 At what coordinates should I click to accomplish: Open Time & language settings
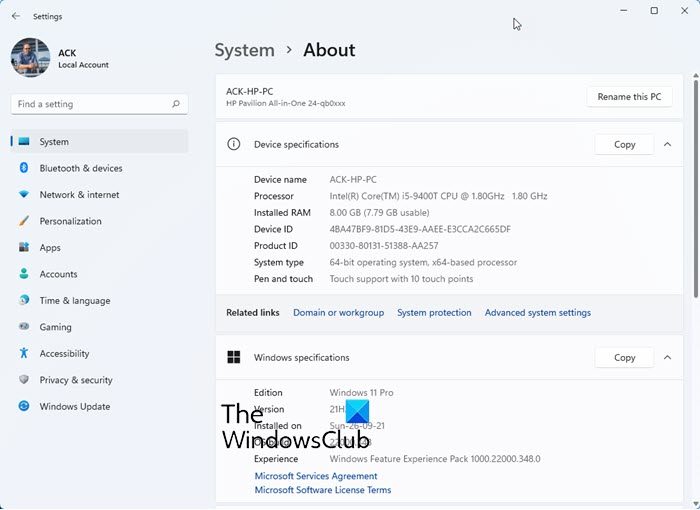point(99,301)
